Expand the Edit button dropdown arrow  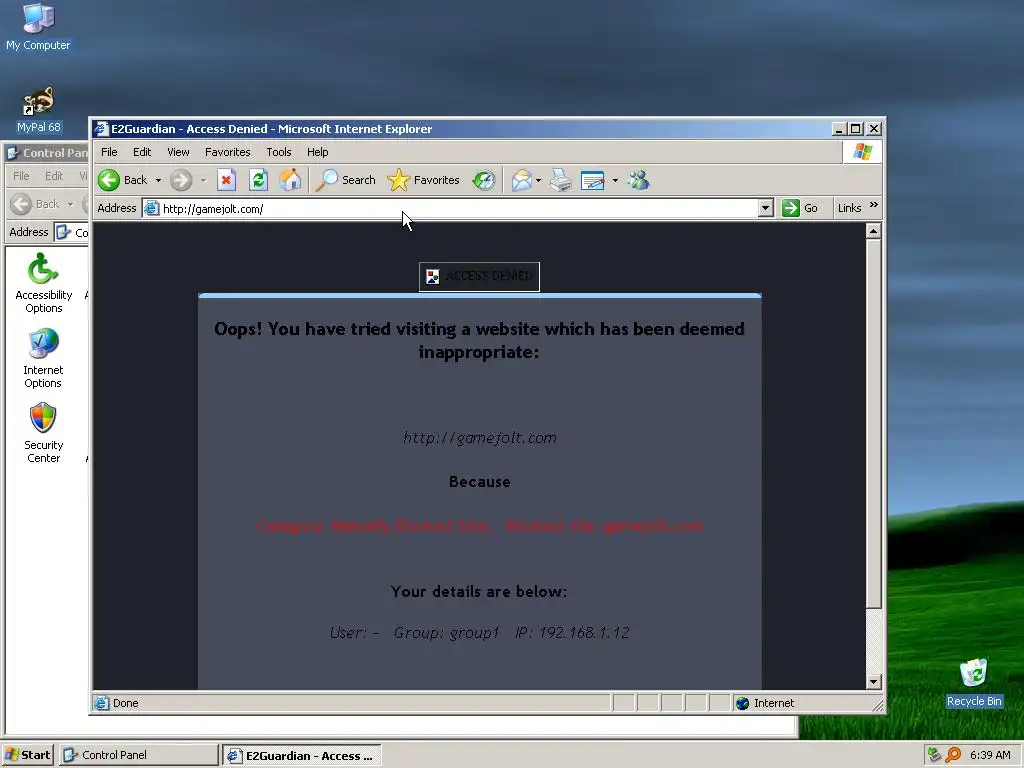tap(615, 180)
